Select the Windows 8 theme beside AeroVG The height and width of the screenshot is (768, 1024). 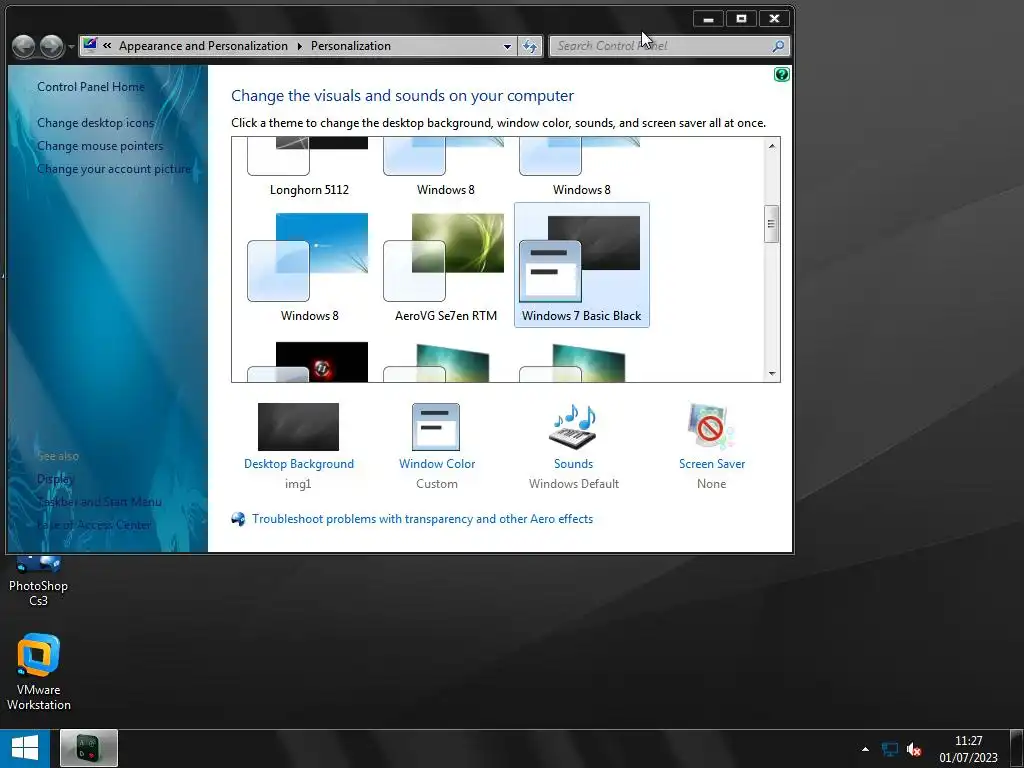[x=309, y=266]
